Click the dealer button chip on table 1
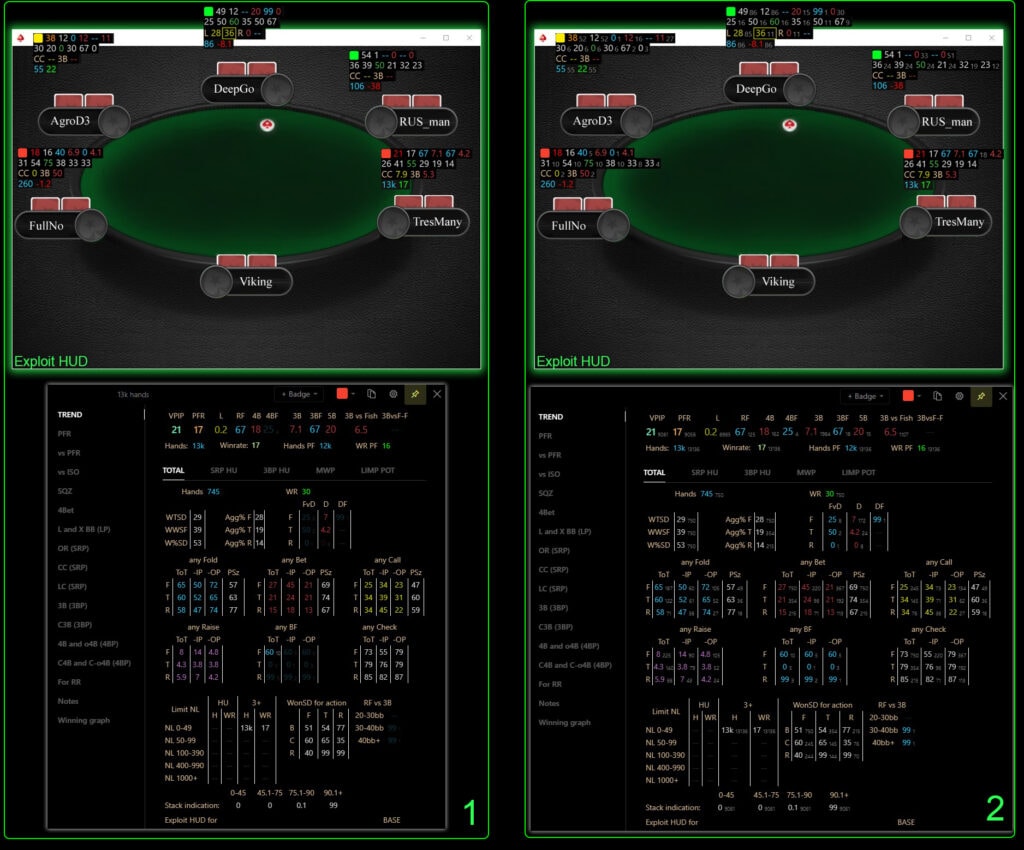 pos(267,125)
